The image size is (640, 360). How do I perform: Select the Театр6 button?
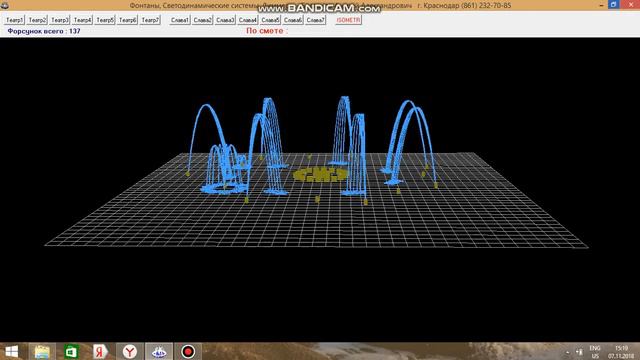[x=128, y=20]
